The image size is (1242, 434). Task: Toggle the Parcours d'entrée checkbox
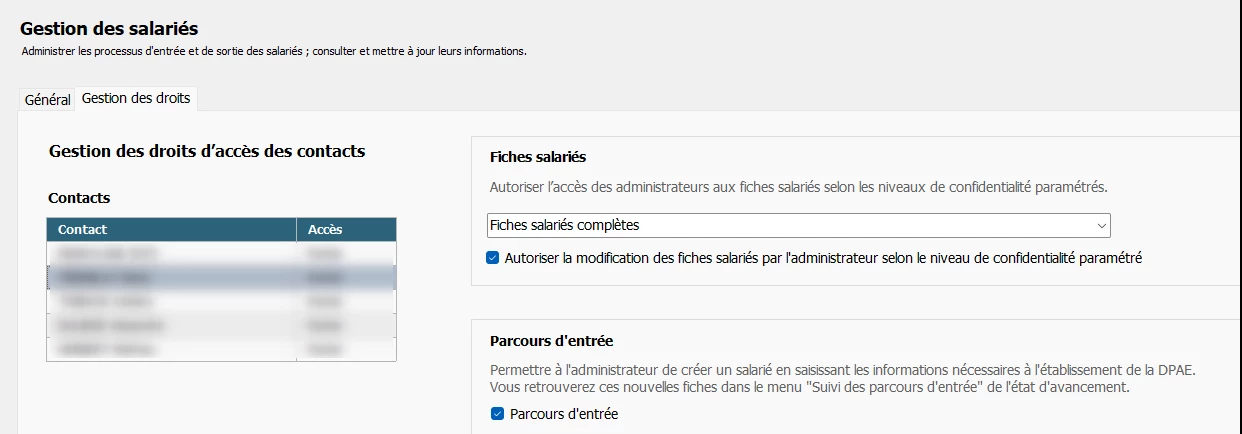pyautogui.click(x=497, y=414)
